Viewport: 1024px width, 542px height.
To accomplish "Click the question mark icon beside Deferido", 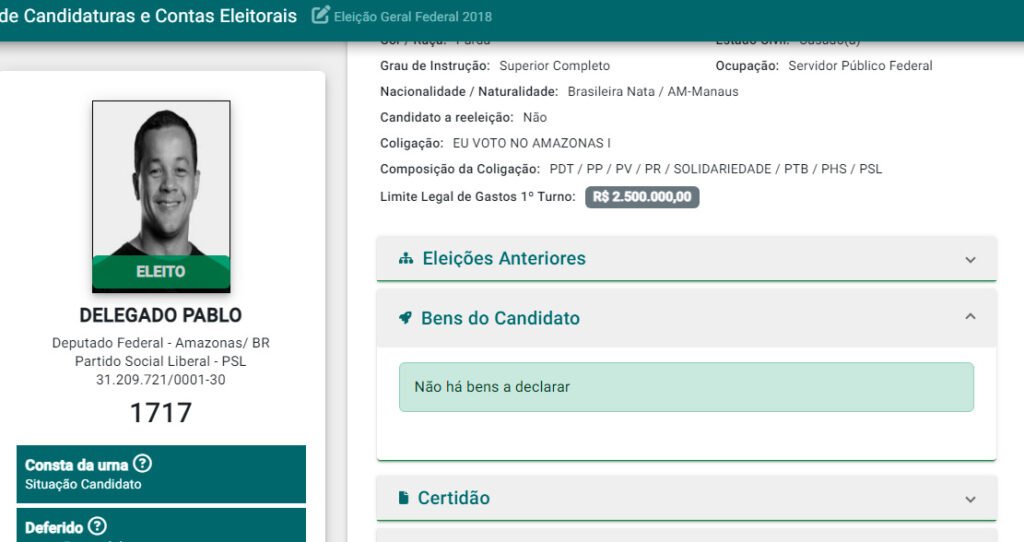I will click(97, 526).
